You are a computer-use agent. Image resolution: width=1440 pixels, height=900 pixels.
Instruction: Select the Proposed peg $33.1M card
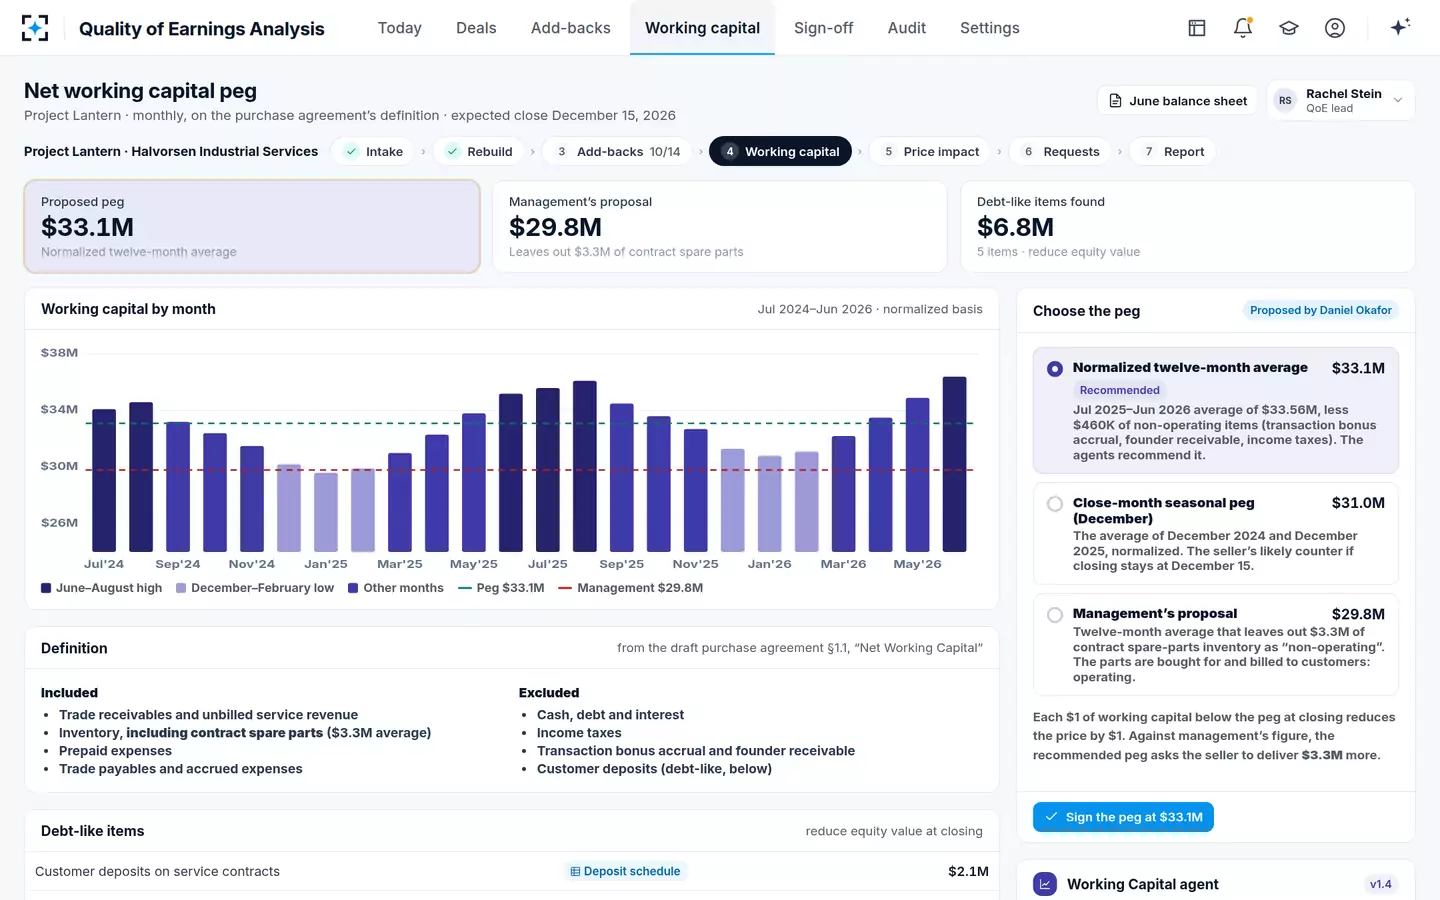pyautogui.click(x=252, y=226)
